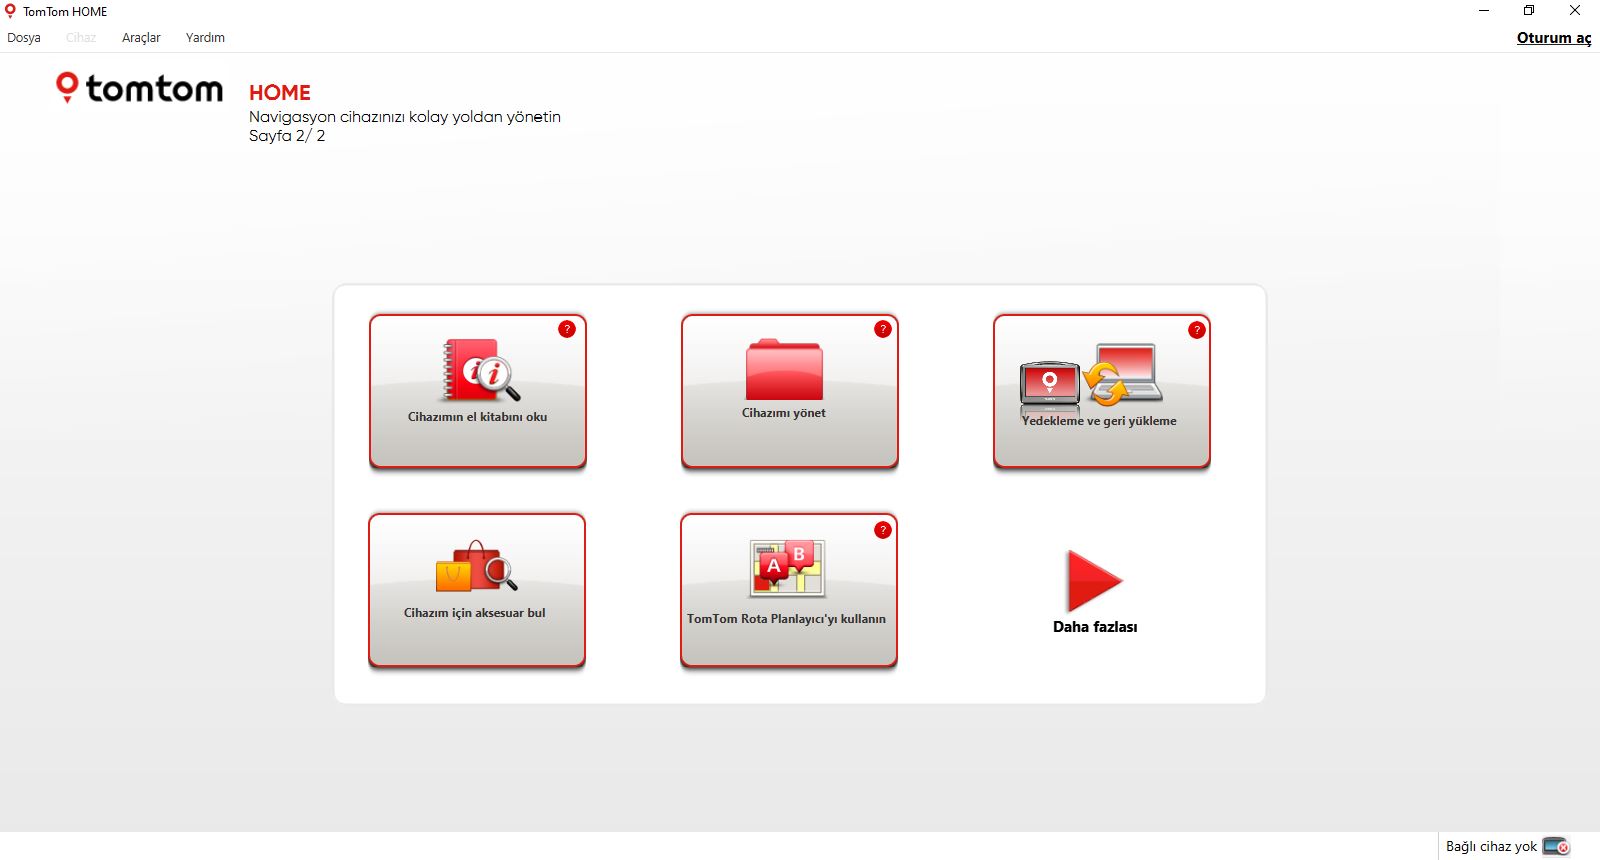Viewport: 1600px width, 860px height.
Task: Click the Cihazımın el kitabını oku label
Action: tap(477, 417)
